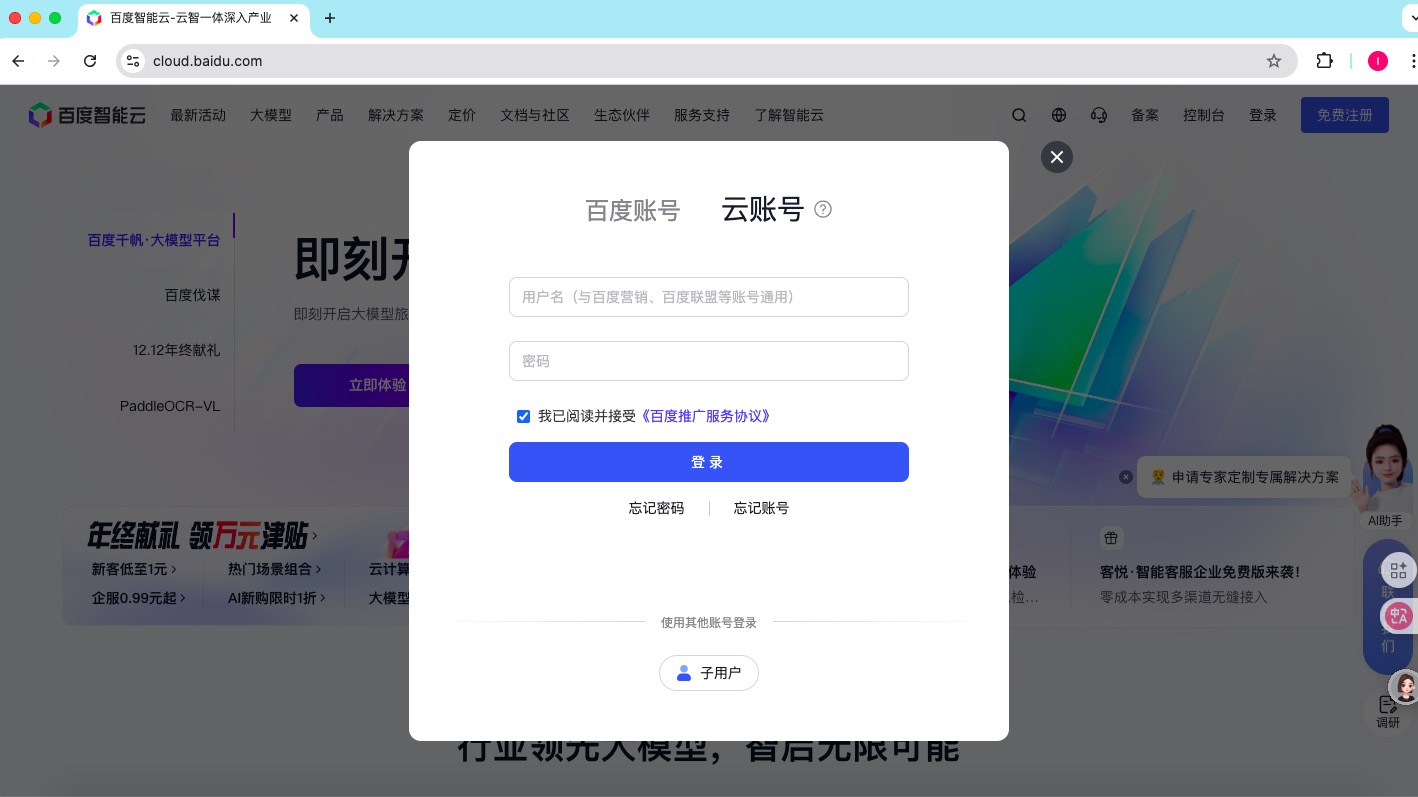This screenshot has width=1418, height=797.
Task: Expand the AI新购限时1折 offer
Action: pyautogui.click(x=276, y=597)
